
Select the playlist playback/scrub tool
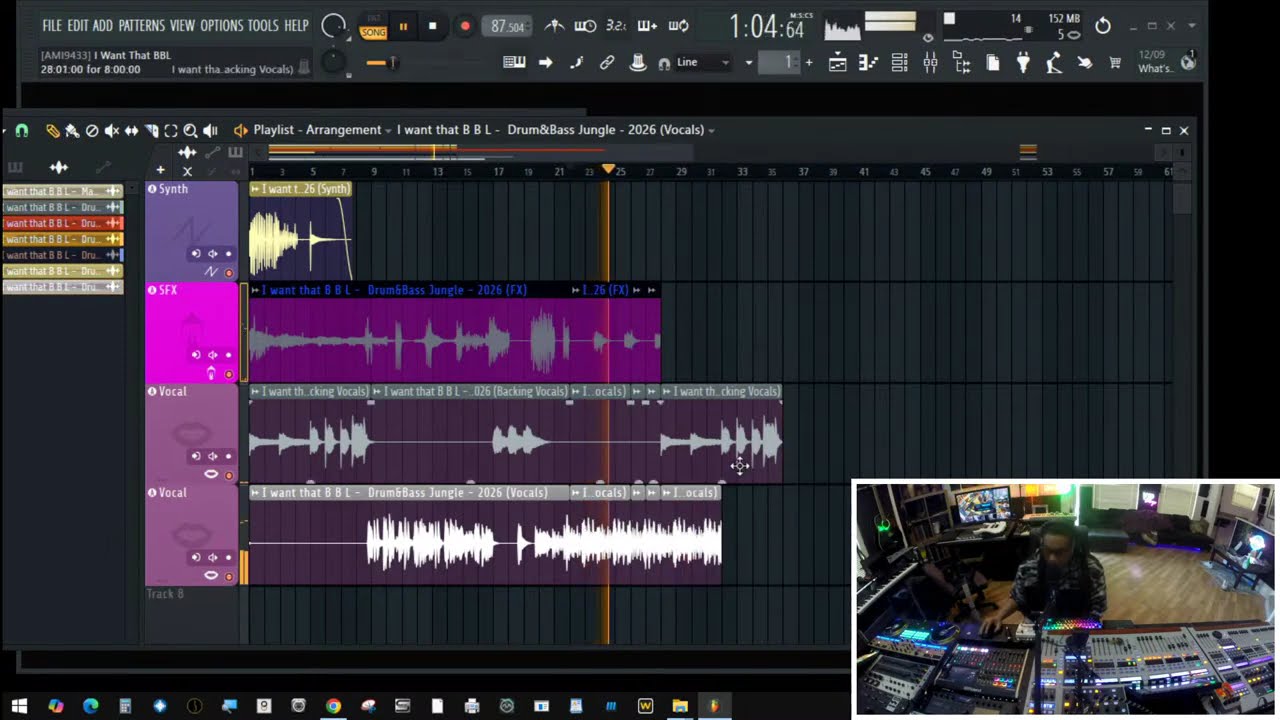click(x=210, y=130)
